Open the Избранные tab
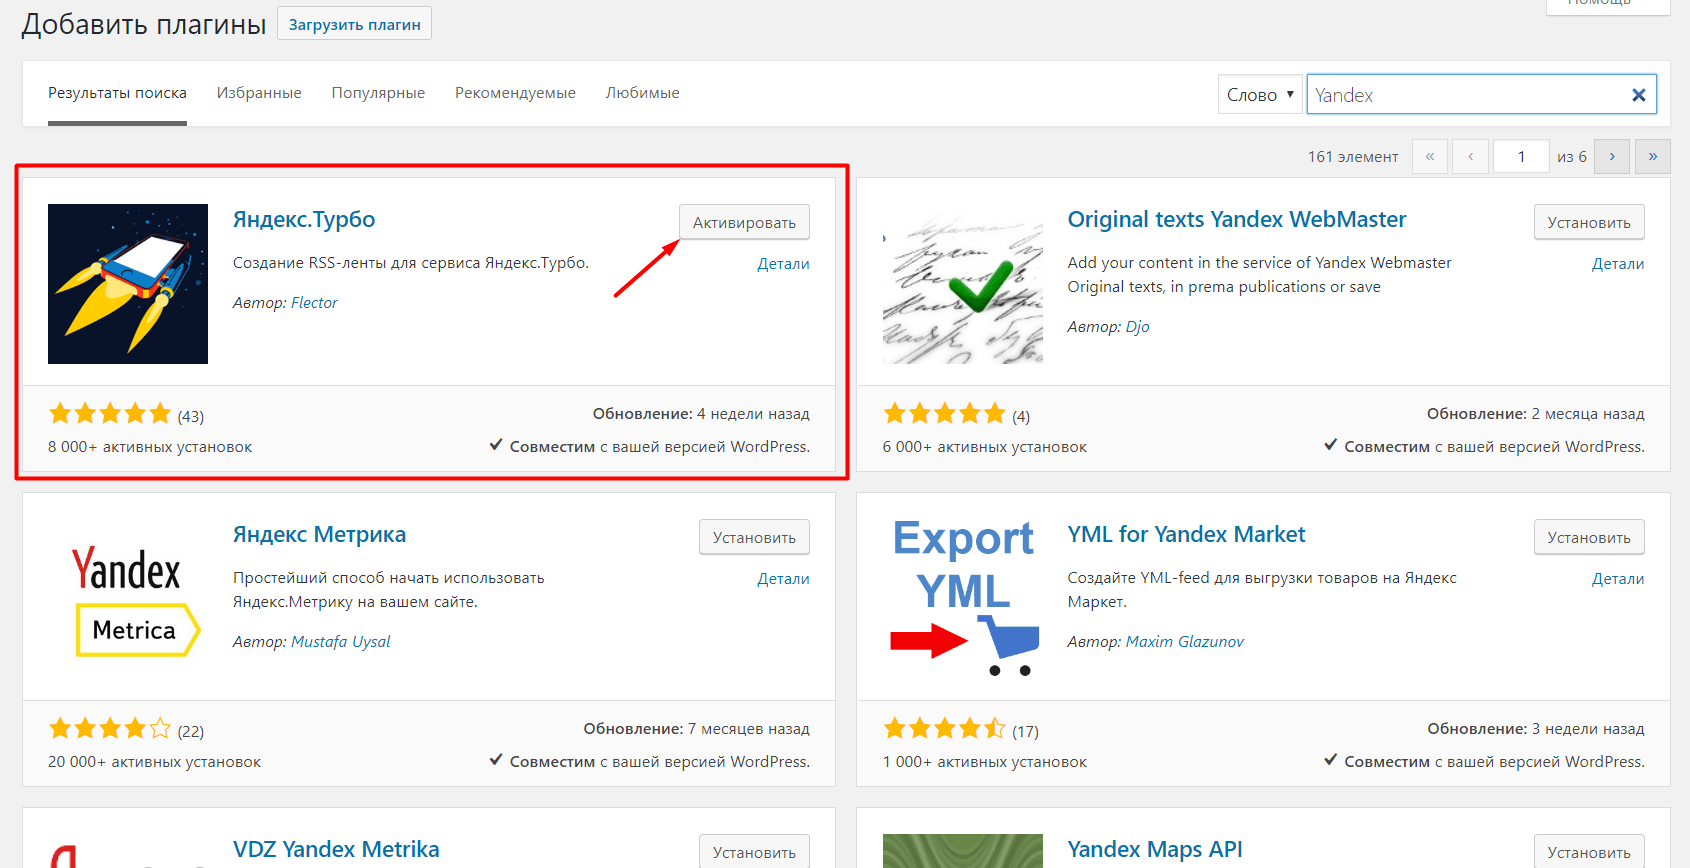Image resolution: width=1690 pixels, height=868 pixels. point(259,93)
